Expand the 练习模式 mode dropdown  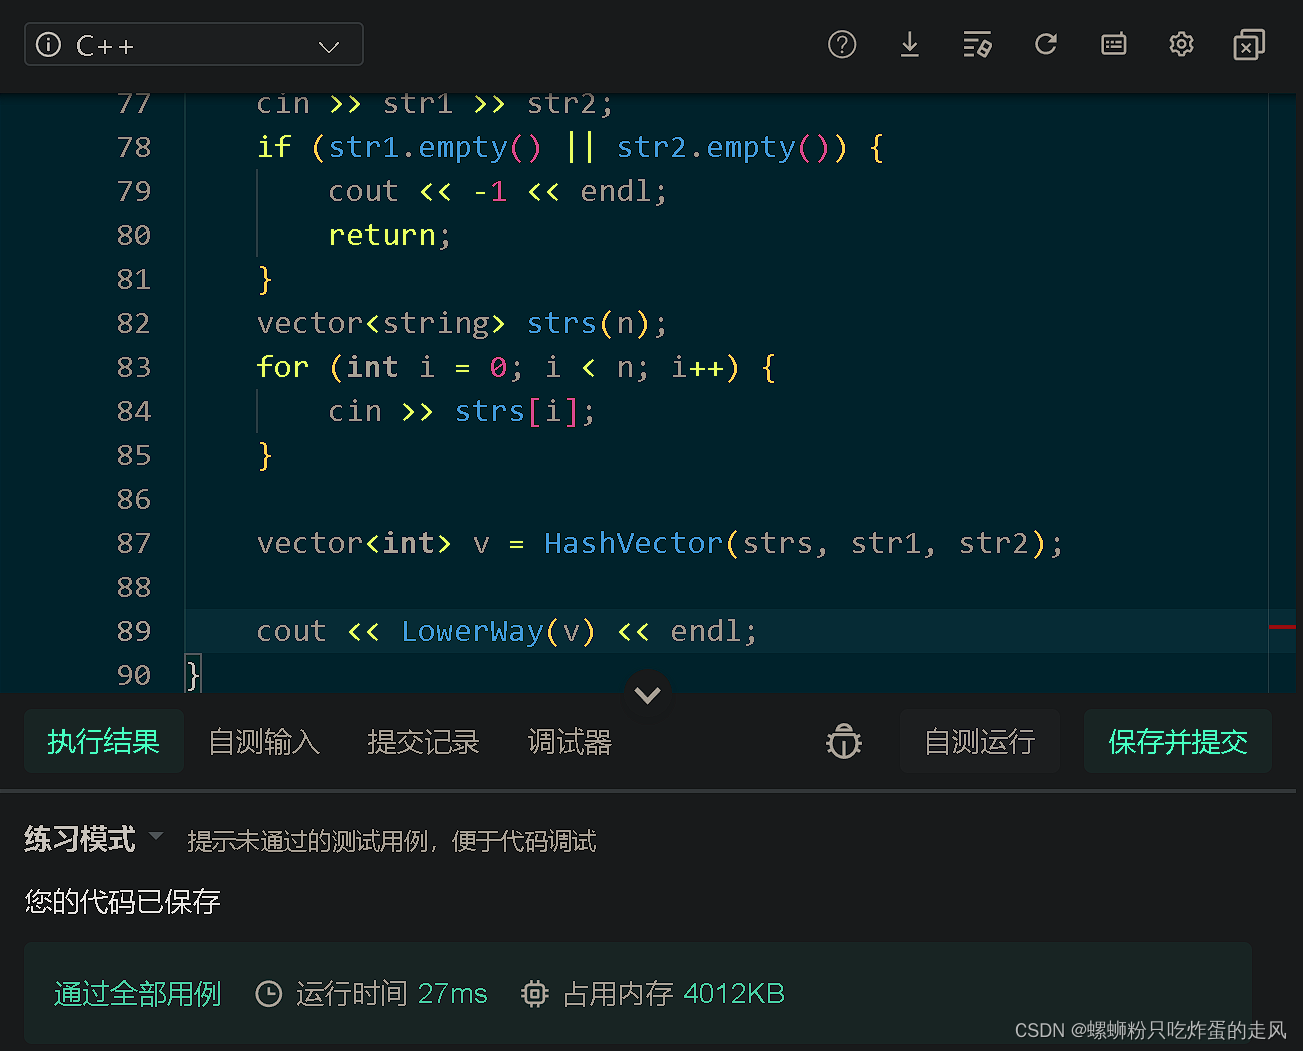(94, 838)
